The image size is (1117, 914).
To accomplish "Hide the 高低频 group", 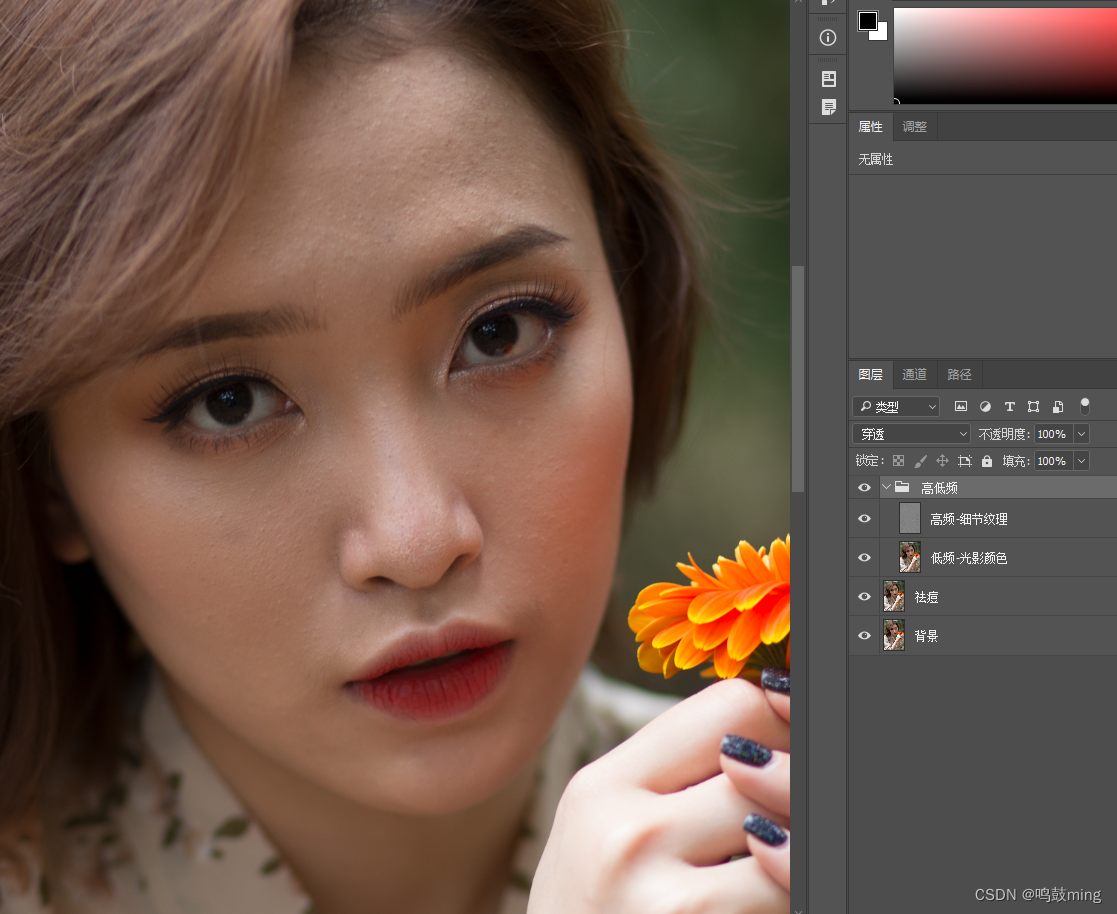I will click(x=864, y=487).
